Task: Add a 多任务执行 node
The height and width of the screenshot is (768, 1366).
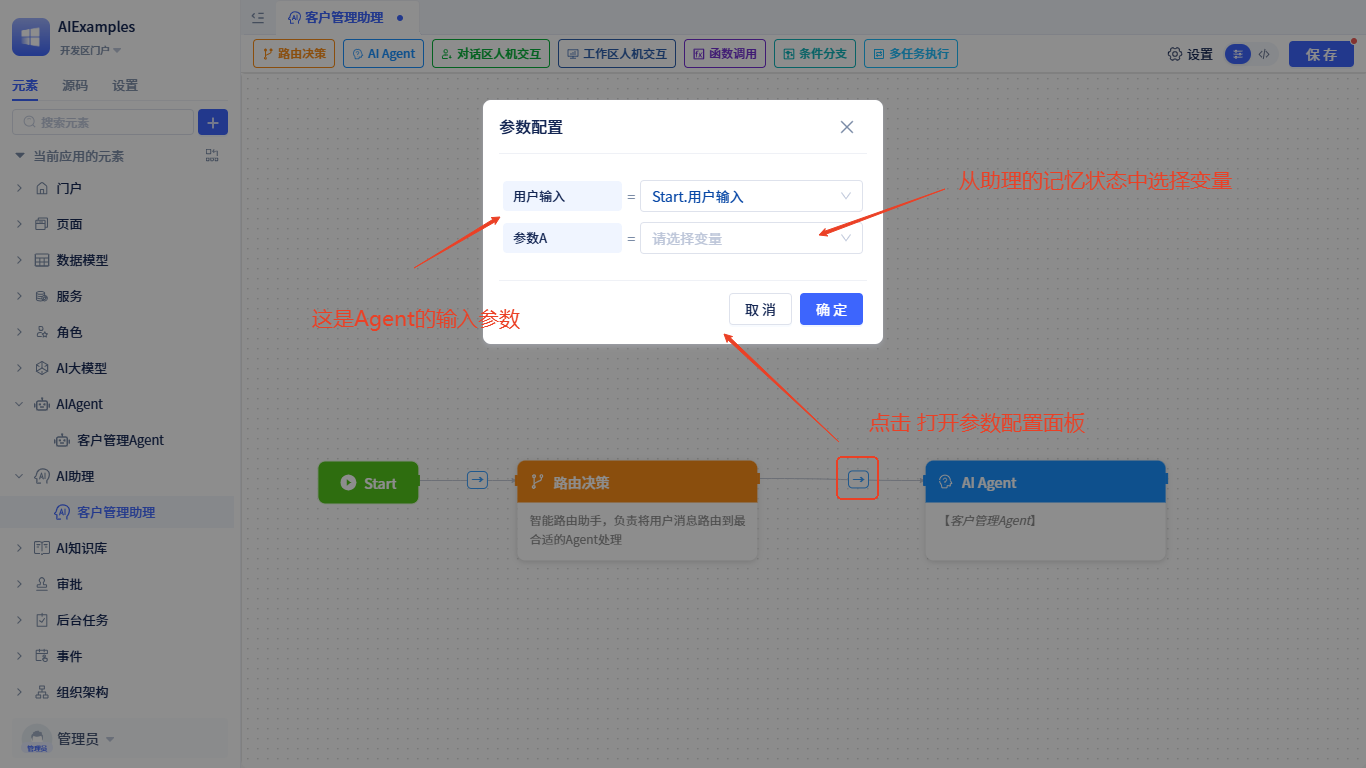Action: pos(911,54)
